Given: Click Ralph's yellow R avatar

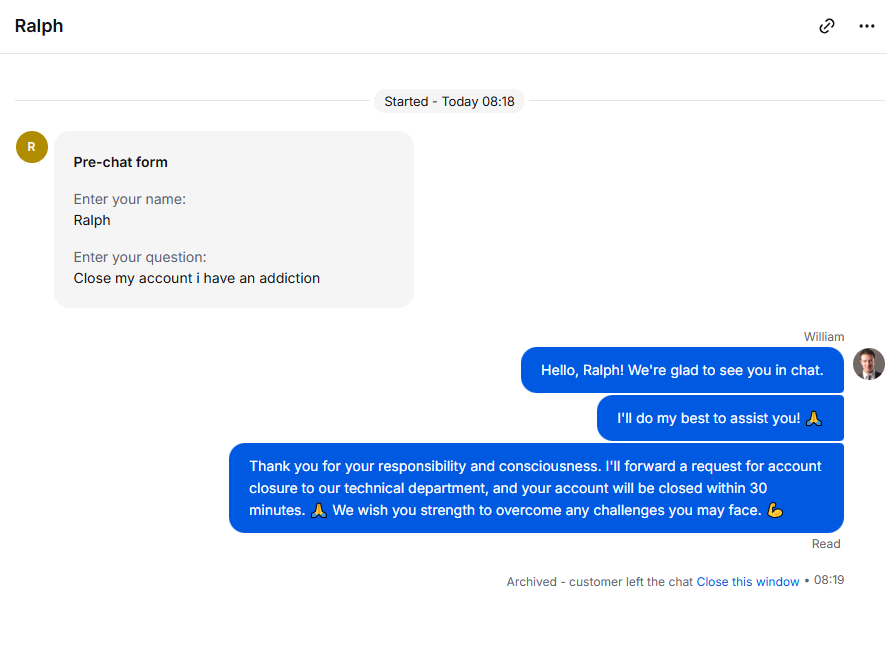Looking at the screenshot, I should pyautogui.click(x=32, y=147).
